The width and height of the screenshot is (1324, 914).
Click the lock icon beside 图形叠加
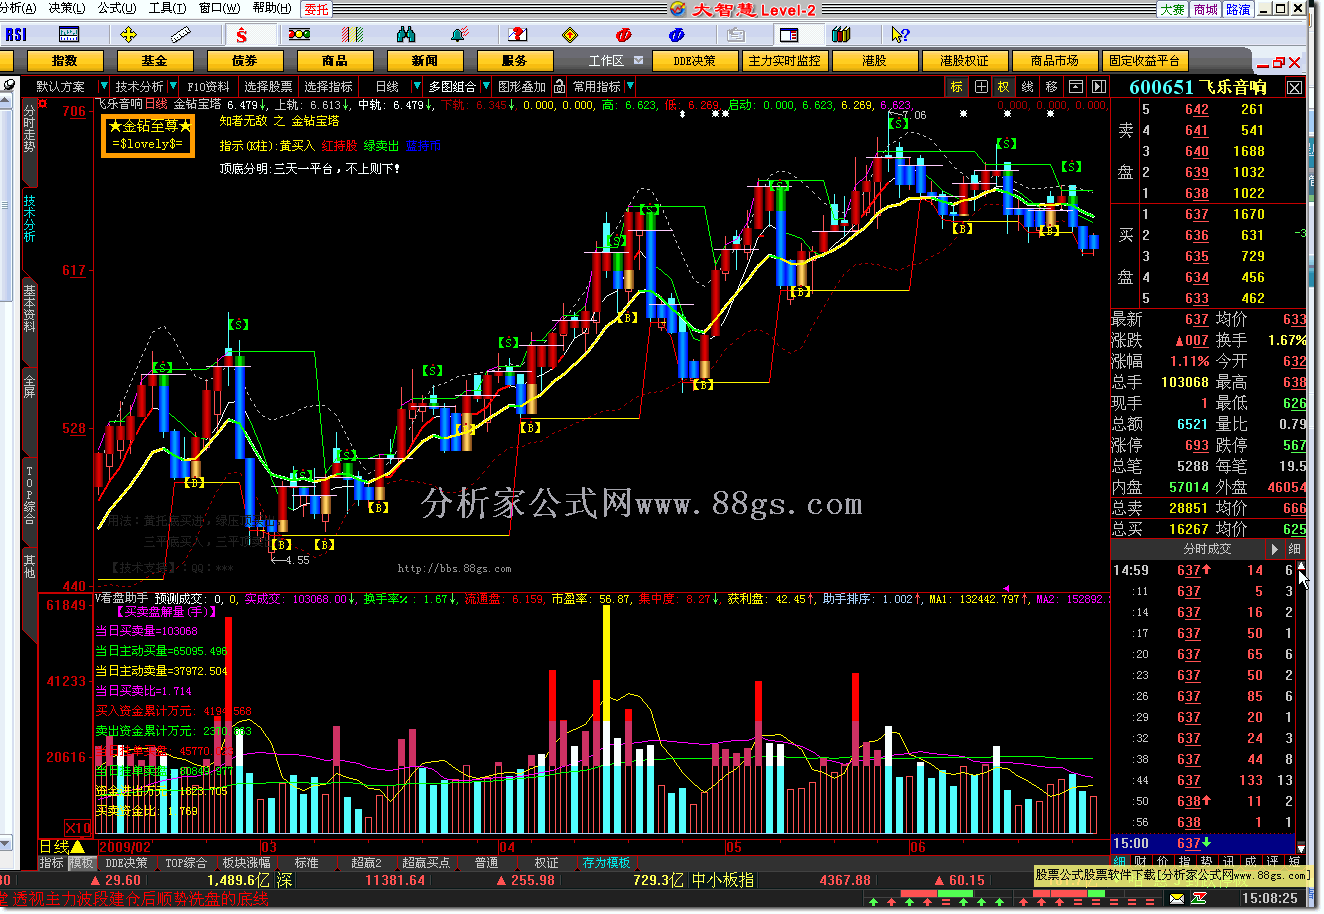[560, 87]
